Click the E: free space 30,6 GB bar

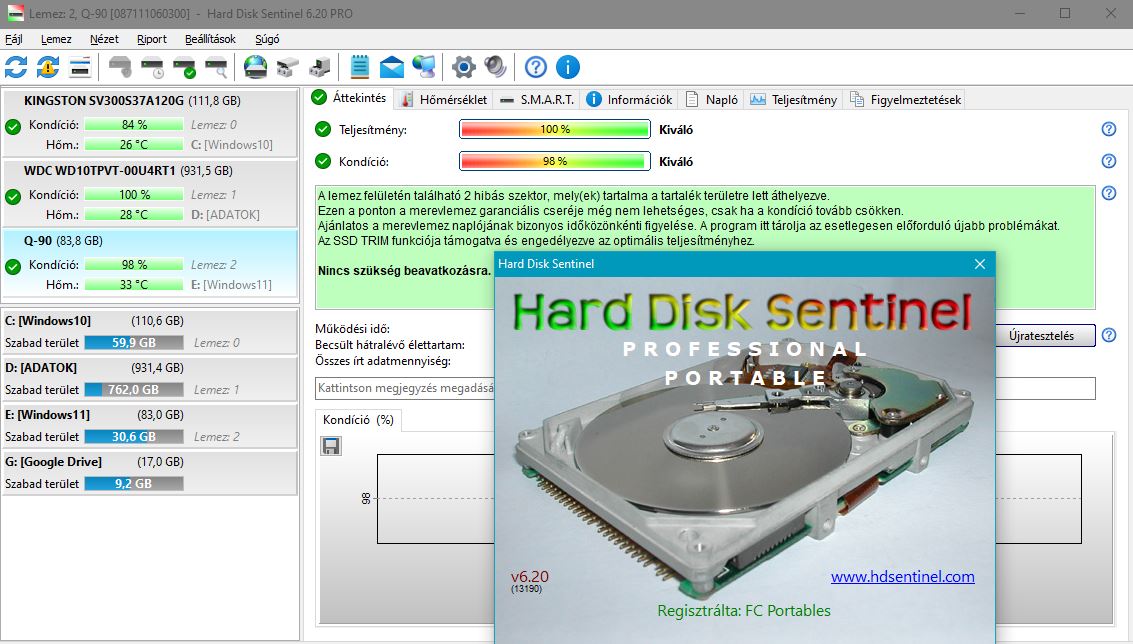pyautogui.click(x=134, y=437)
